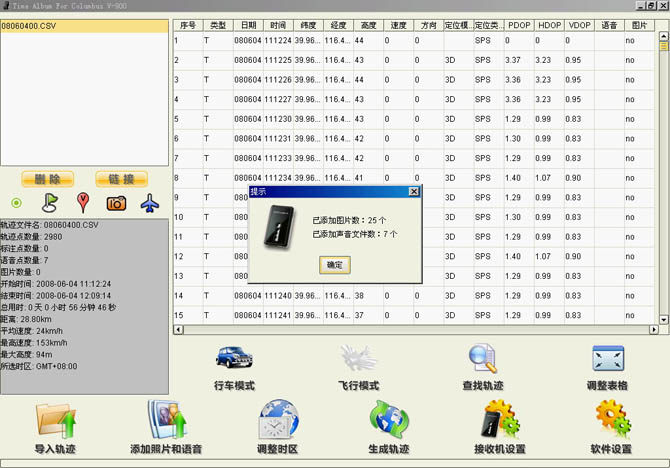The height and width of the screenshot is (468, 670).
Task: Confirm the dialog with 确定 button
Action: coord(335,265)
